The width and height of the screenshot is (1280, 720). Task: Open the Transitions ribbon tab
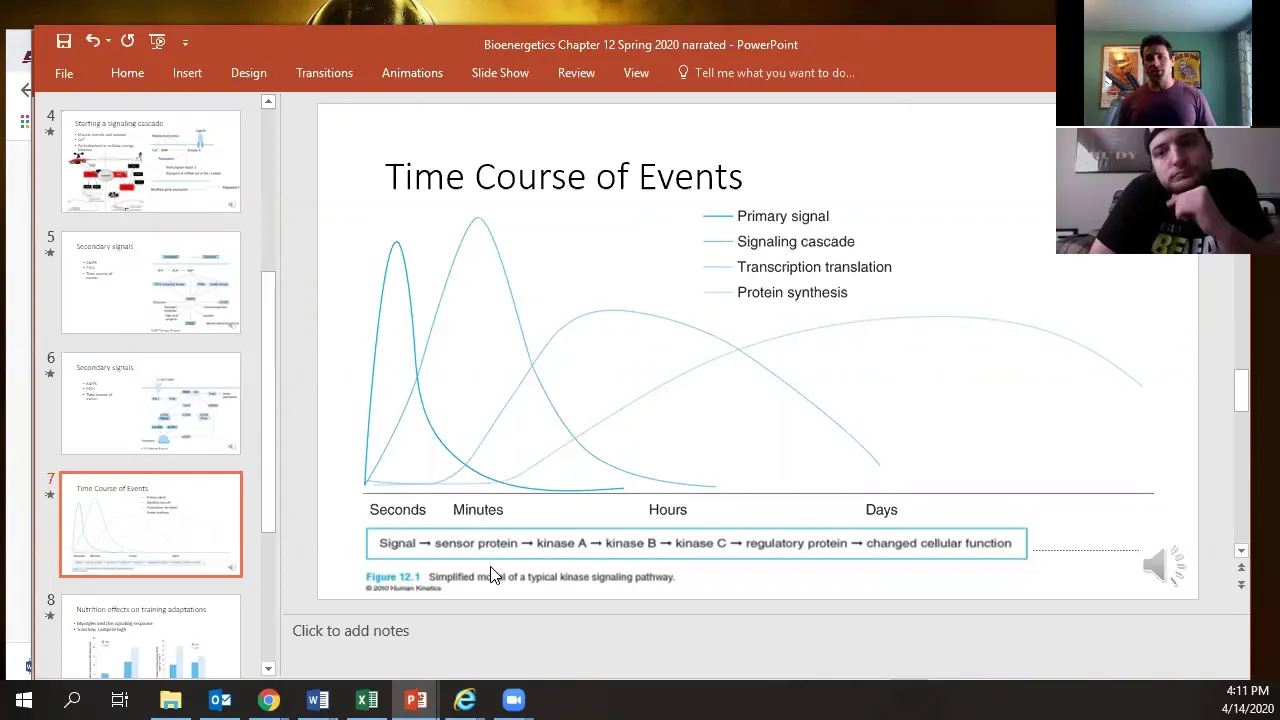click(324, 73)
